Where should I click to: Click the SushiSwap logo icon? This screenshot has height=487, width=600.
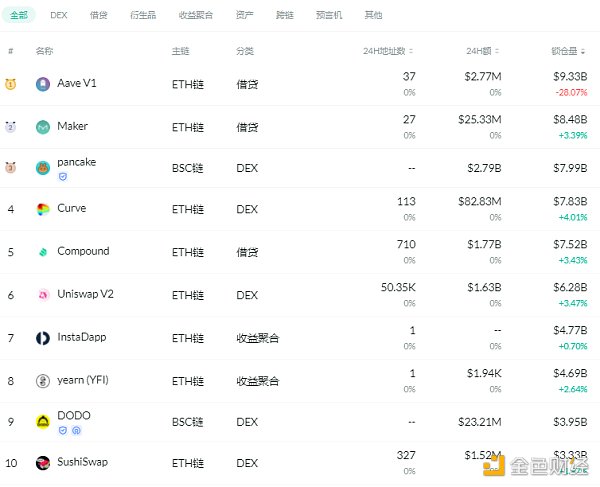point(43,463)
